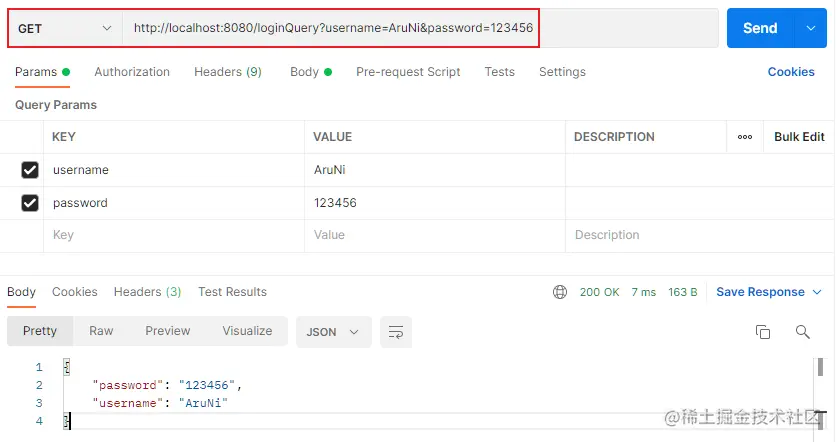Open the request Body tab
Image resolution: width=836 pixels, height=442 pixels.
coord(311,72)
